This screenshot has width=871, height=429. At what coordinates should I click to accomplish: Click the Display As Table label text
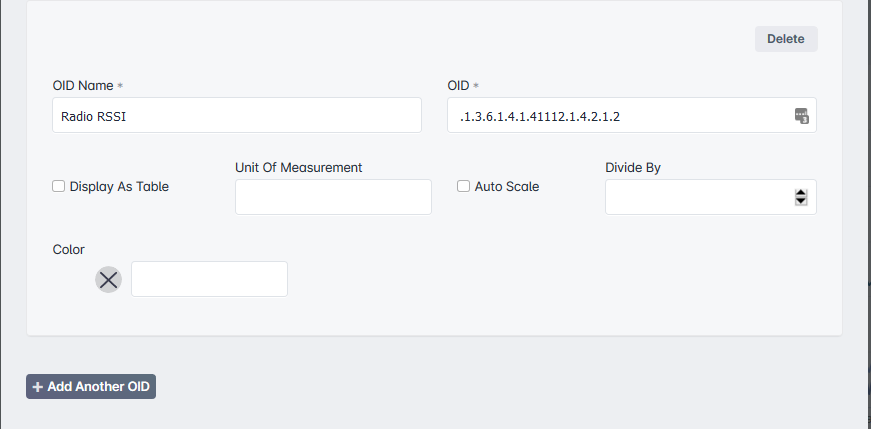click(x=119, y=187)
